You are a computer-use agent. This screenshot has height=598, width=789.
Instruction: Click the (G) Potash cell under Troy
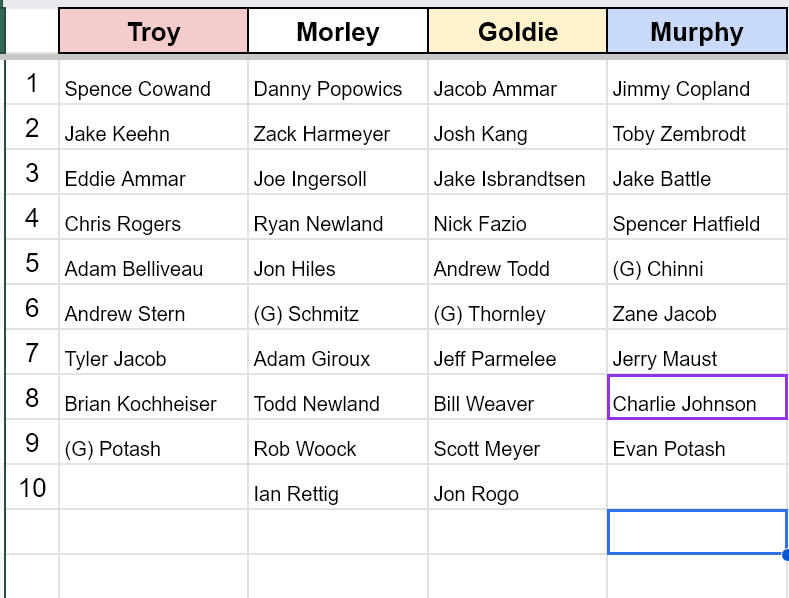coord(153,442)
